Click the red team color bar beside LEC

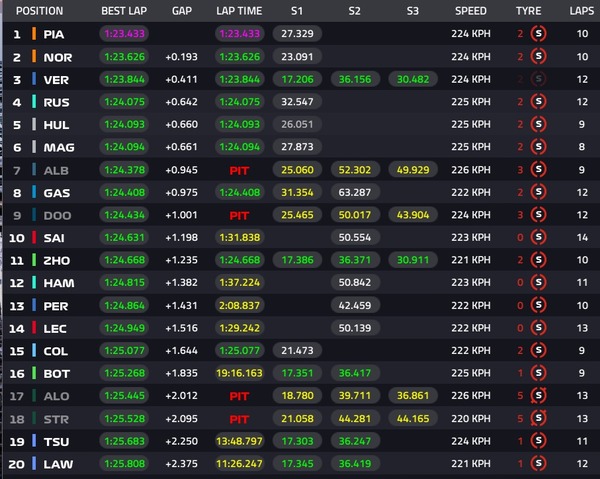click(35, 328)
